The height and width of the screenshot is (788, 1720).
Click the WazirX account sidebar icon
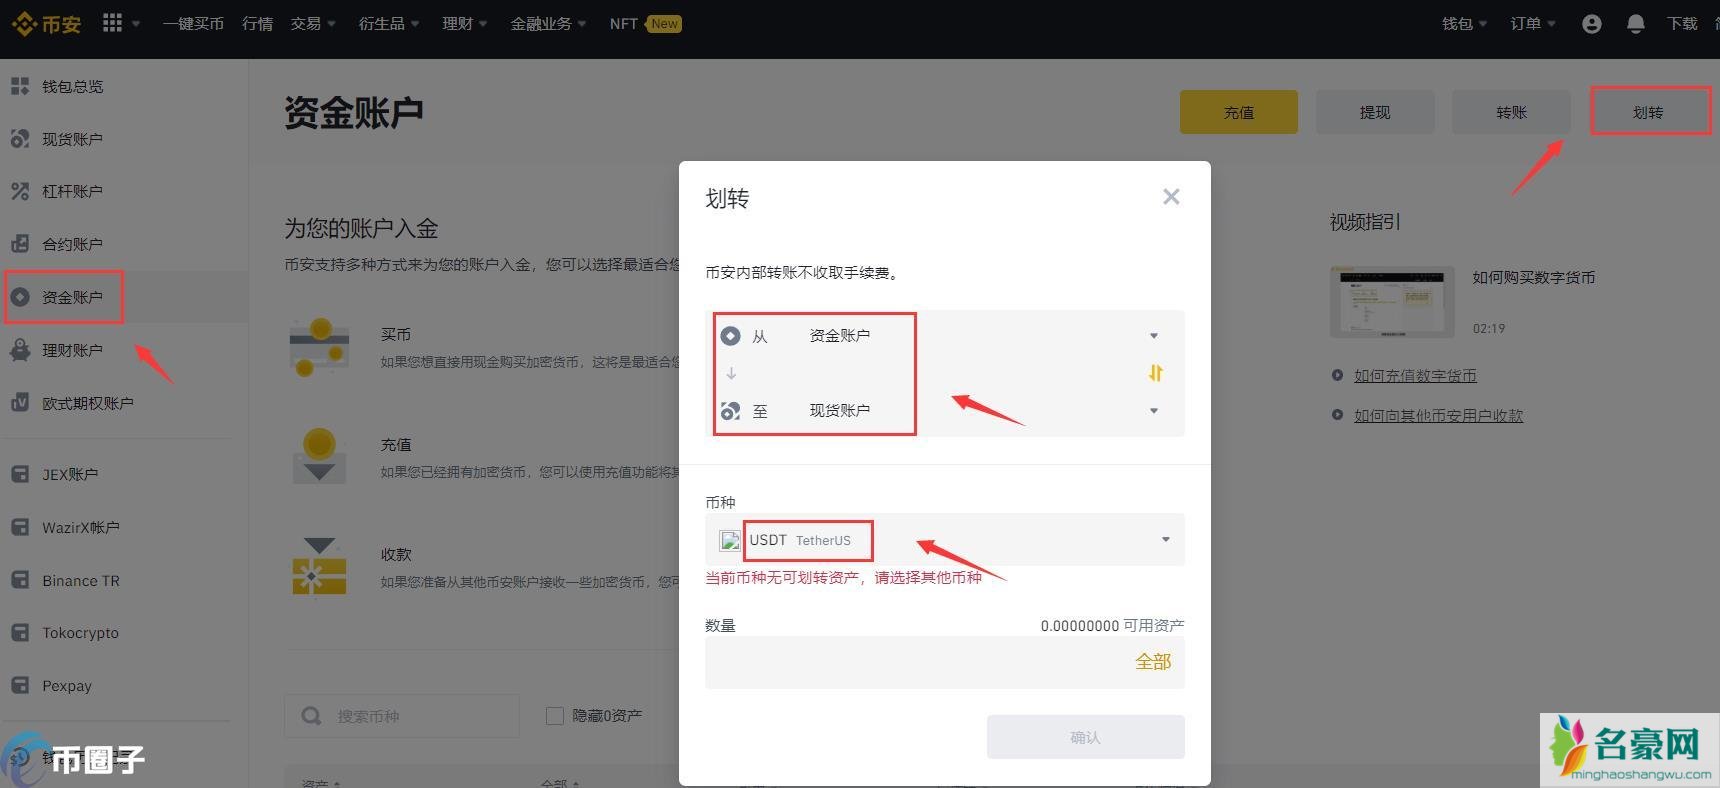pos(20,527)
